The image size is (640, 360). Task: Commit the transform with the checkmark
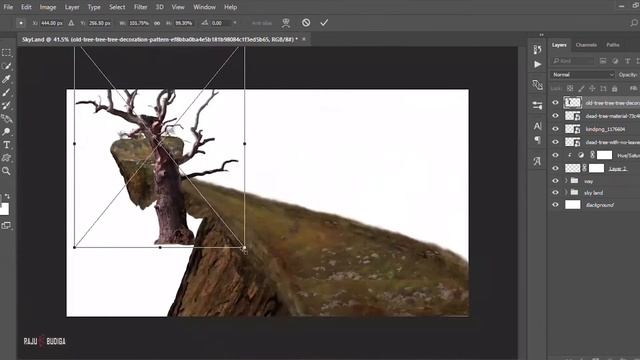point(324,23)
